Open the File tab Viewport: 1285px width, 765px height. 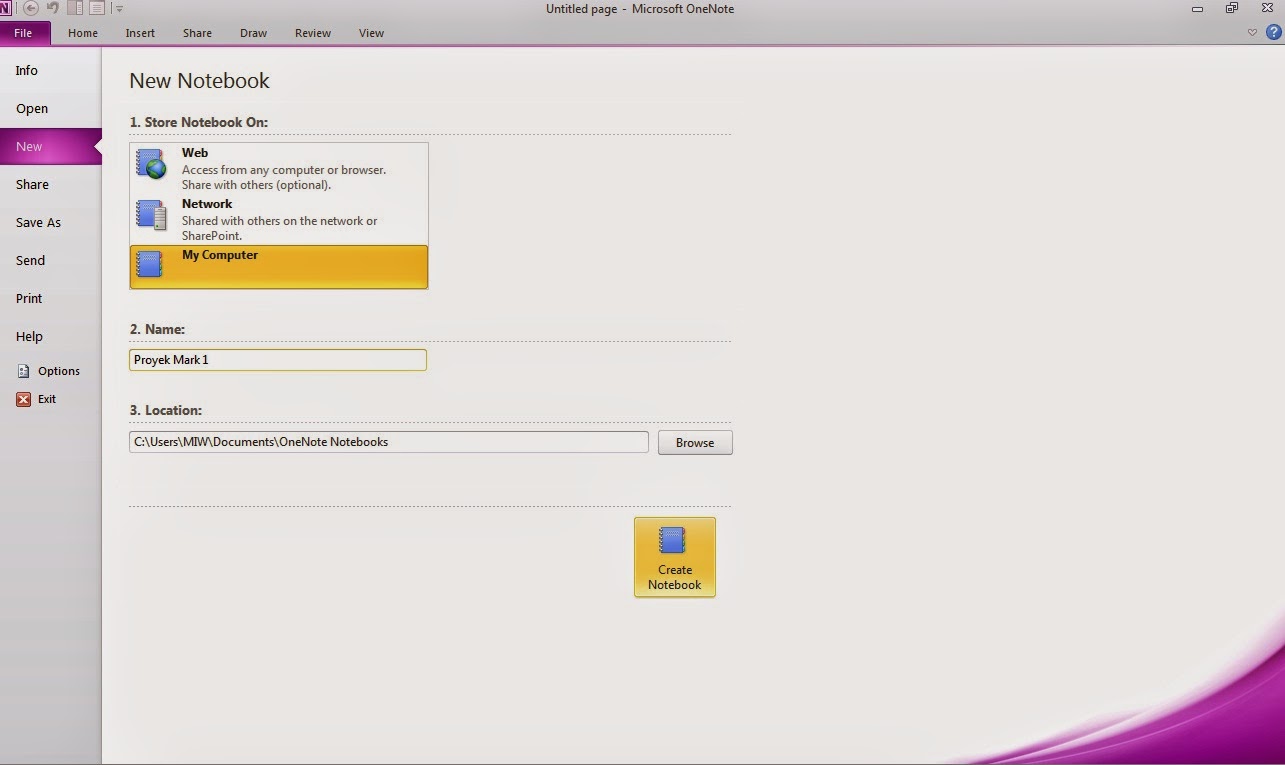[23, 33]
